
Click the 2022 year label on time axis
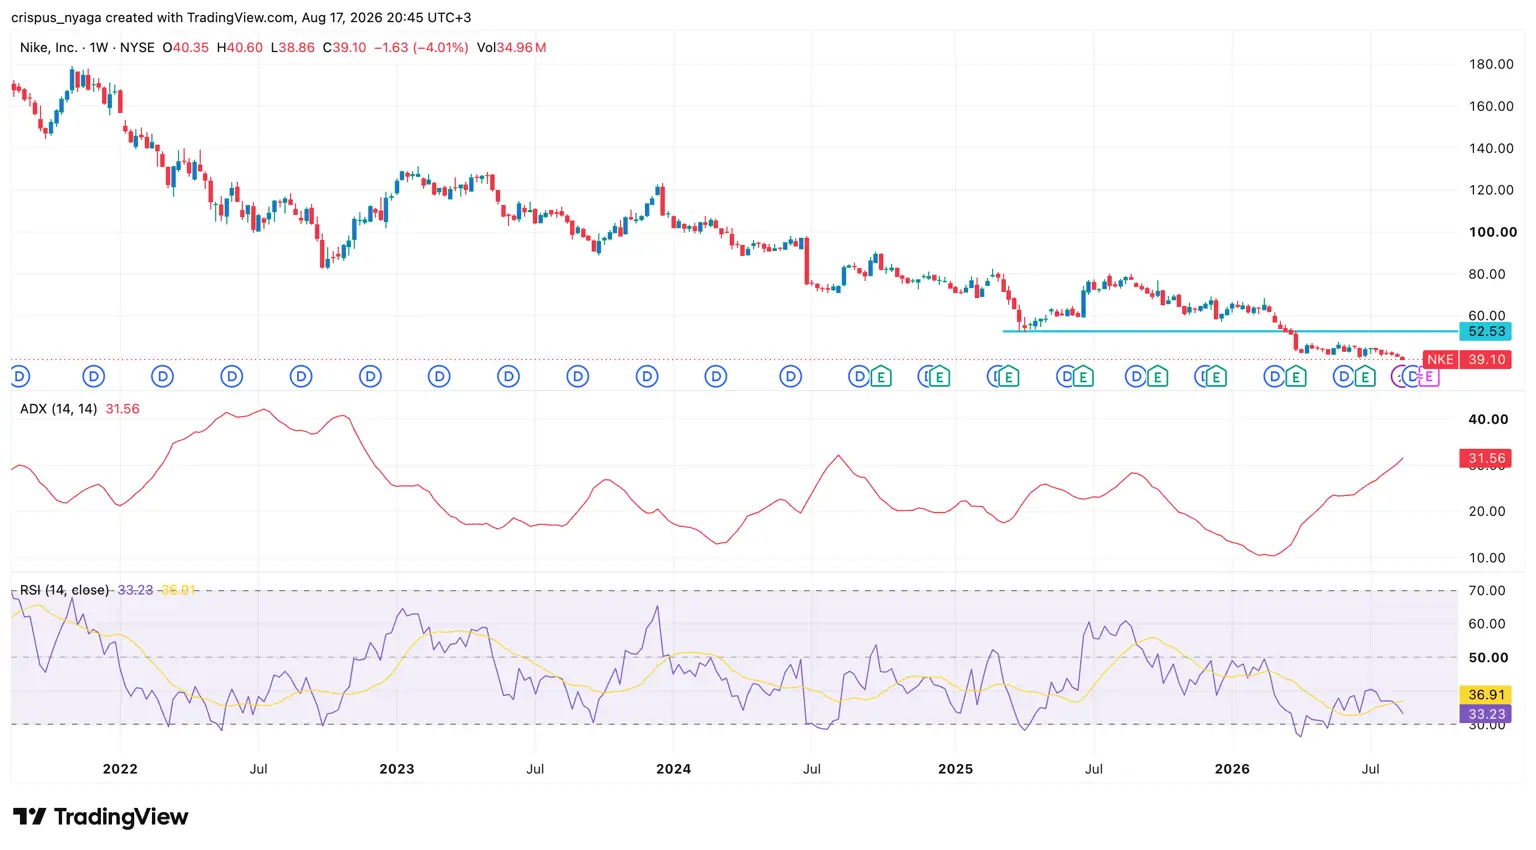[x=120, y=769]
